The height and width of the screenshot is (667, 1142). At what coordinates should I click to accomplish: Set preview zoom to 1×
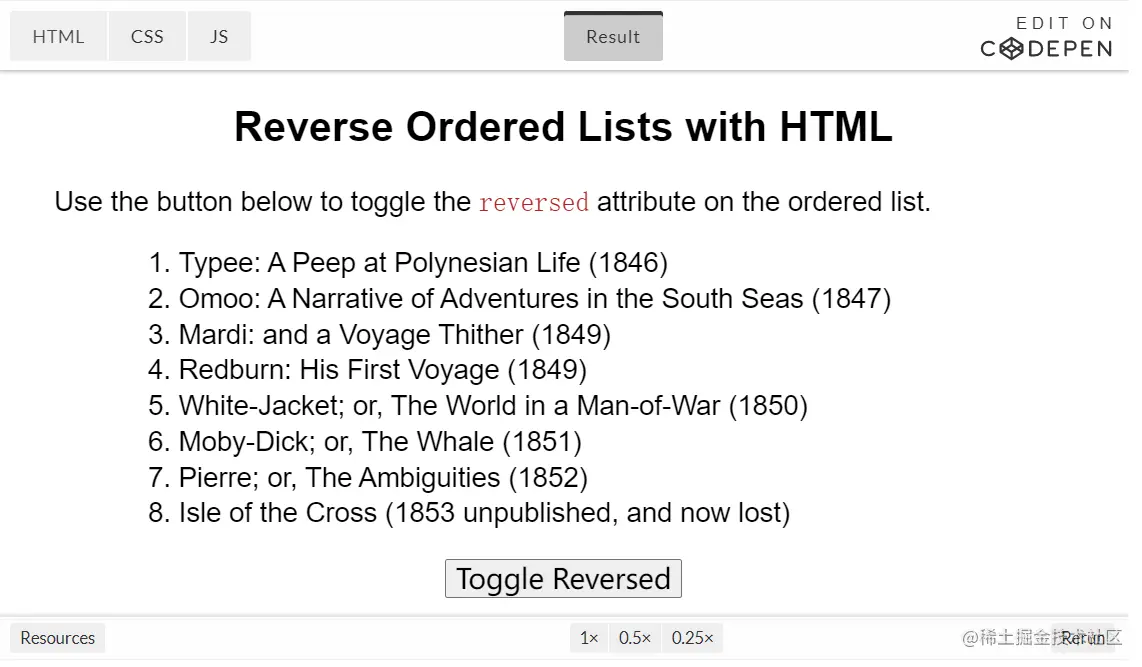[589, 638]
